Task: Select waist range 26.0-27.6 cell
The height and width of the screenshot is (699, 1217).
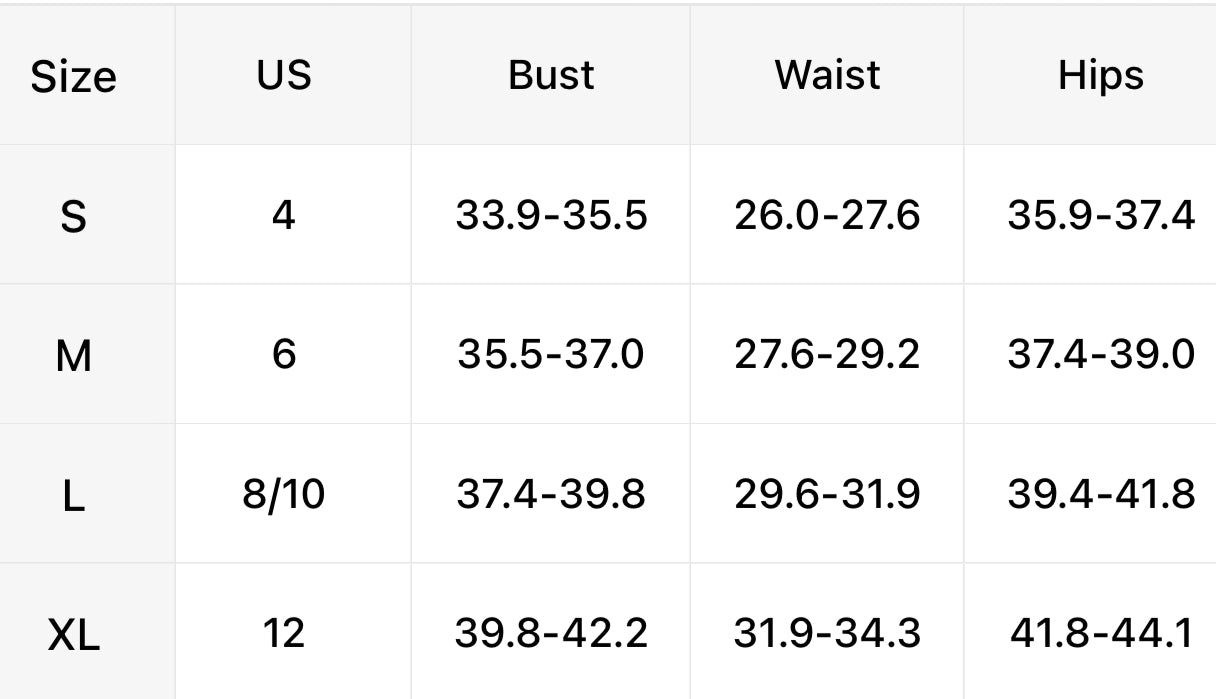Action: 827,214
